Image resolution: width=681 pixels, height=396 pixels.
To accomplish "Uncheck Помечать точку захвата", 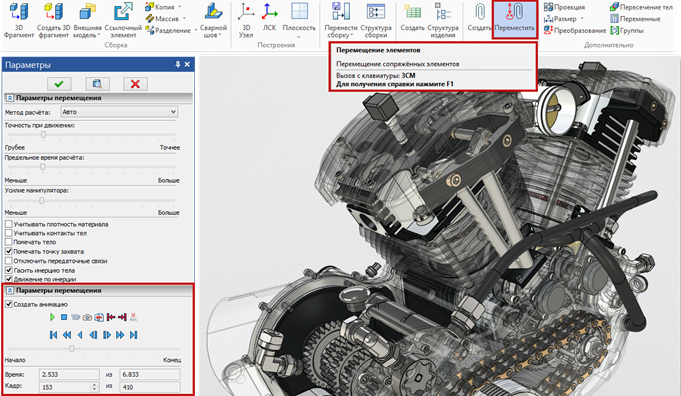I will (x=9, y=251).
